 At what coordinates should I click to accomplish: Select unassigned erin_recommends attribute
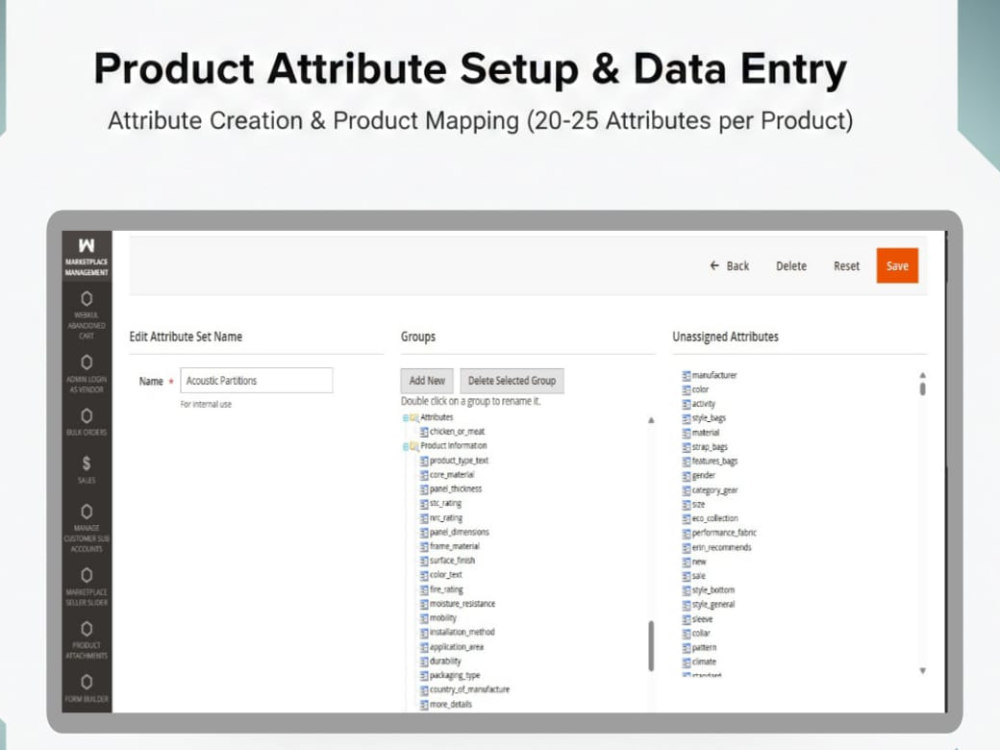[717, 547]
